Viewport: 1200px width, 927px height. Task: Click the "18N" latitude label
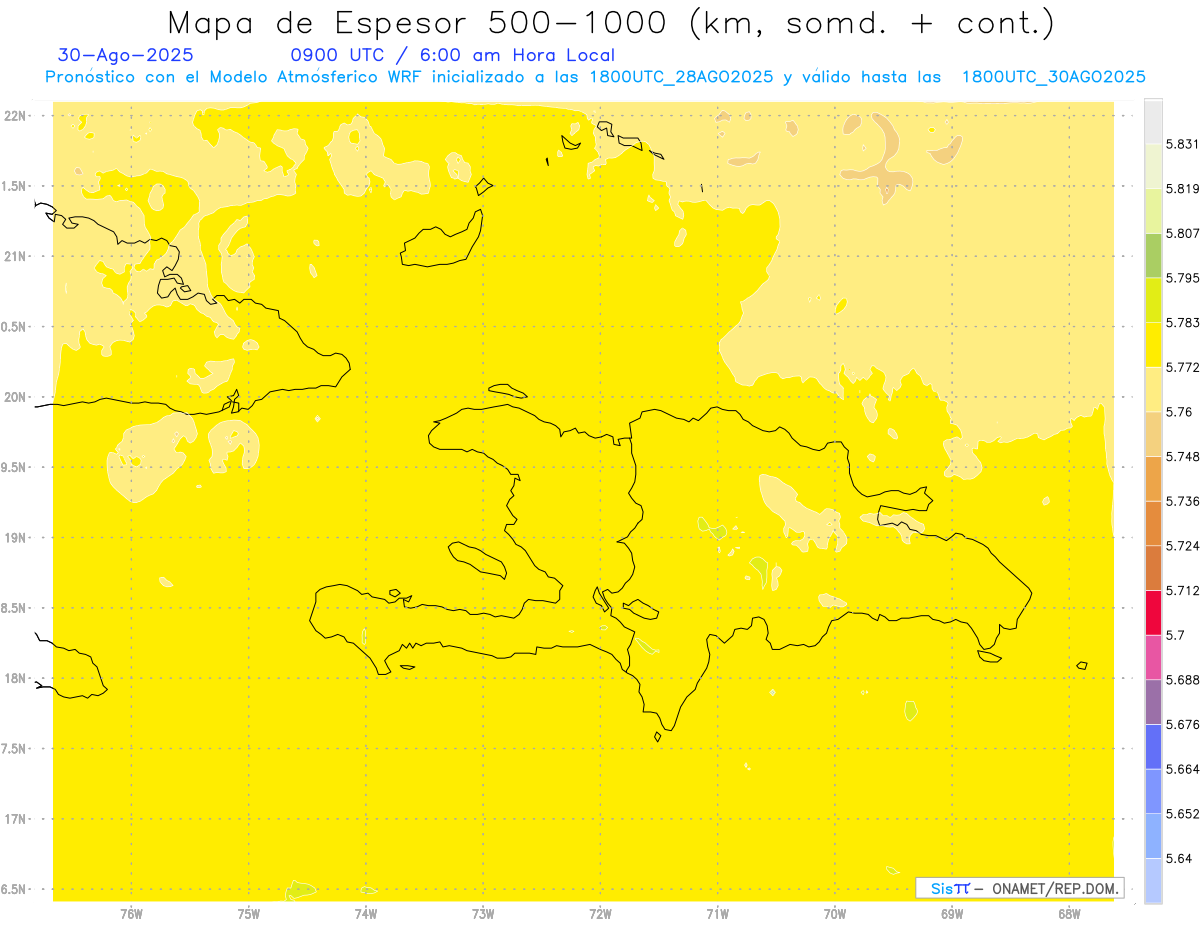(x=14, y=678)
